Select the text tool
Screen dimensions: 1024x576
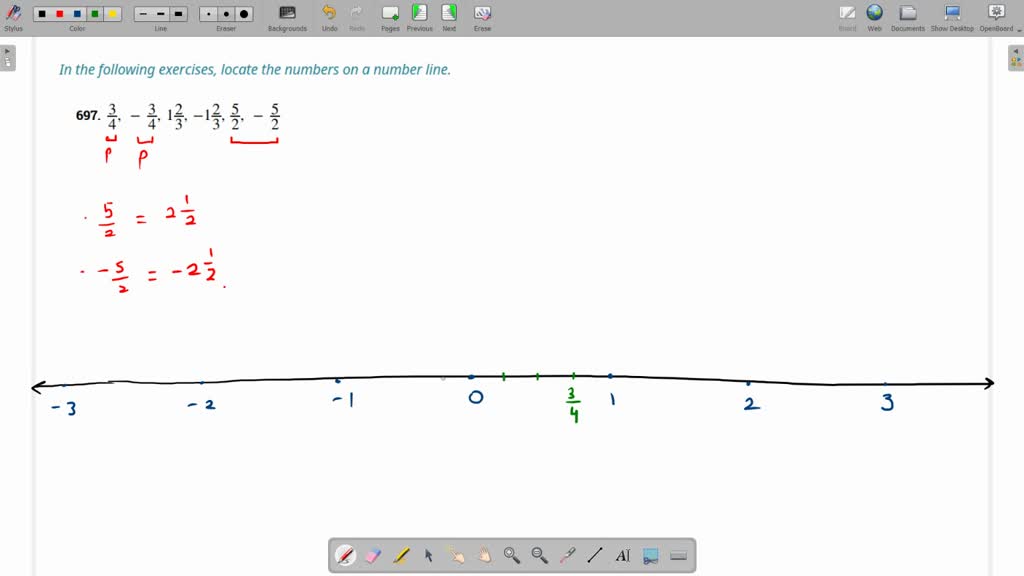[622, 555]
